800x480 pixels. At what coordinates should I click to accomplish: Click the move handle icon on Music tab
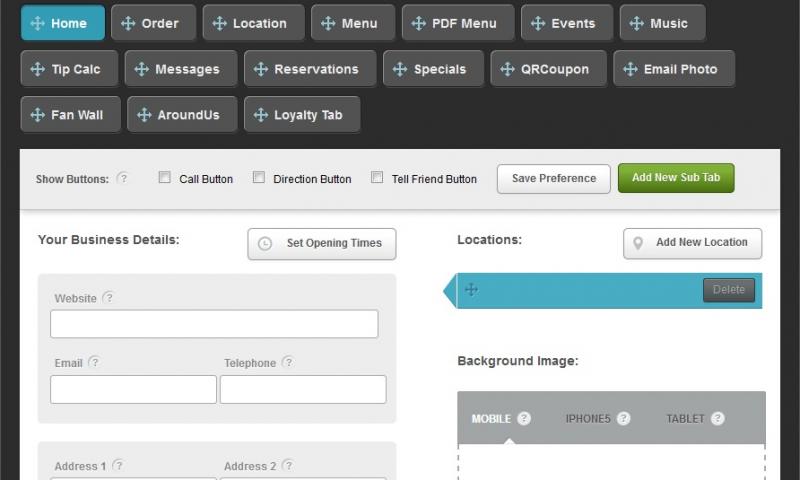coord(636,23)
